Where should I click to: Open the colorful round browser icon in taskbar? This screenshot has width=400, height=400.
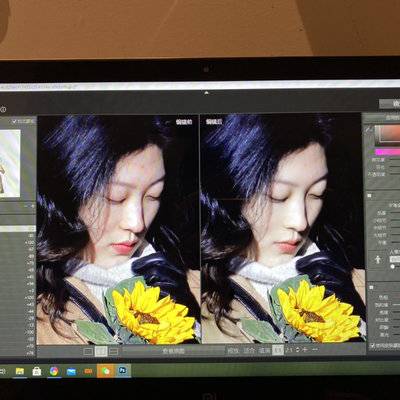pos(54,371)
